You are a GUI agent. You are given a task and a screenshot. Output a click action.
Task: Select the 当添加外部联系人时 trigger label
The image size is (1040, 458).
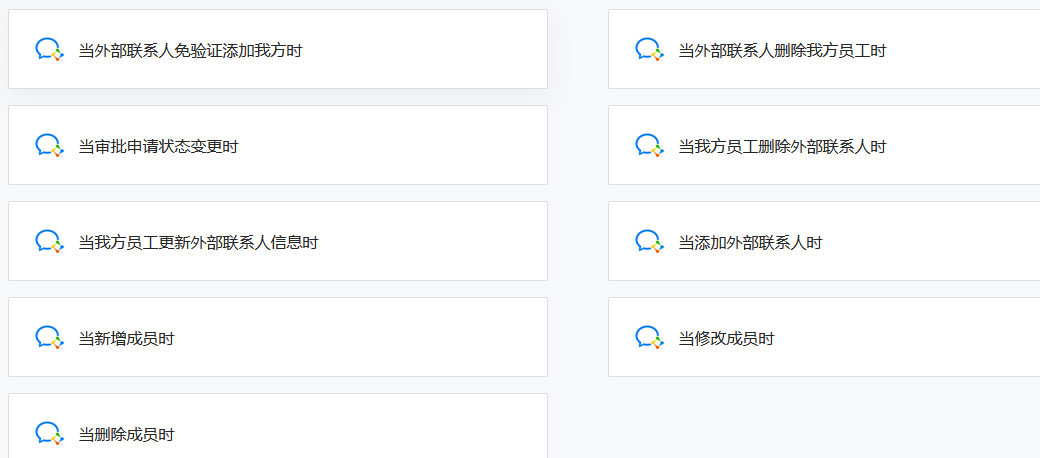click(x=750, y=243)
